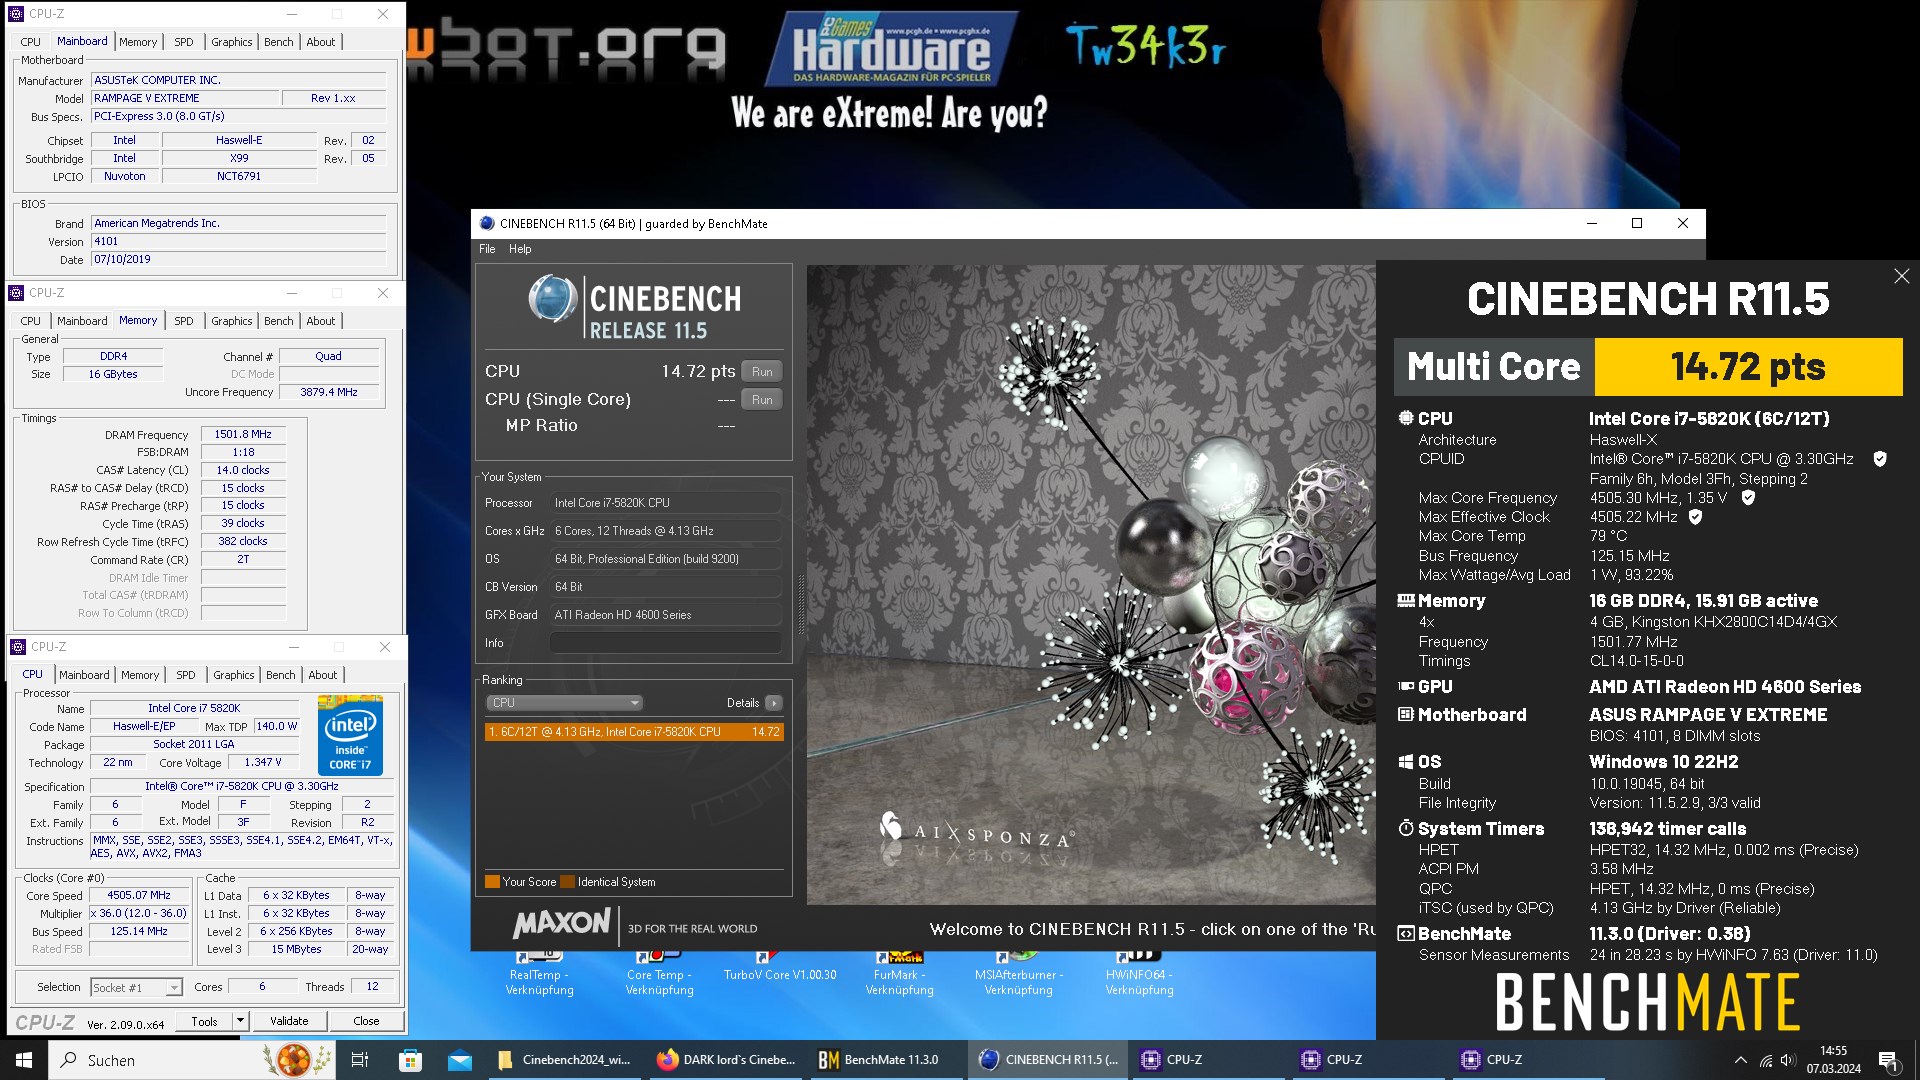
Task: Open the Tools dropdown arrow in CPU-Z
Action: [x=240, y=1021]
